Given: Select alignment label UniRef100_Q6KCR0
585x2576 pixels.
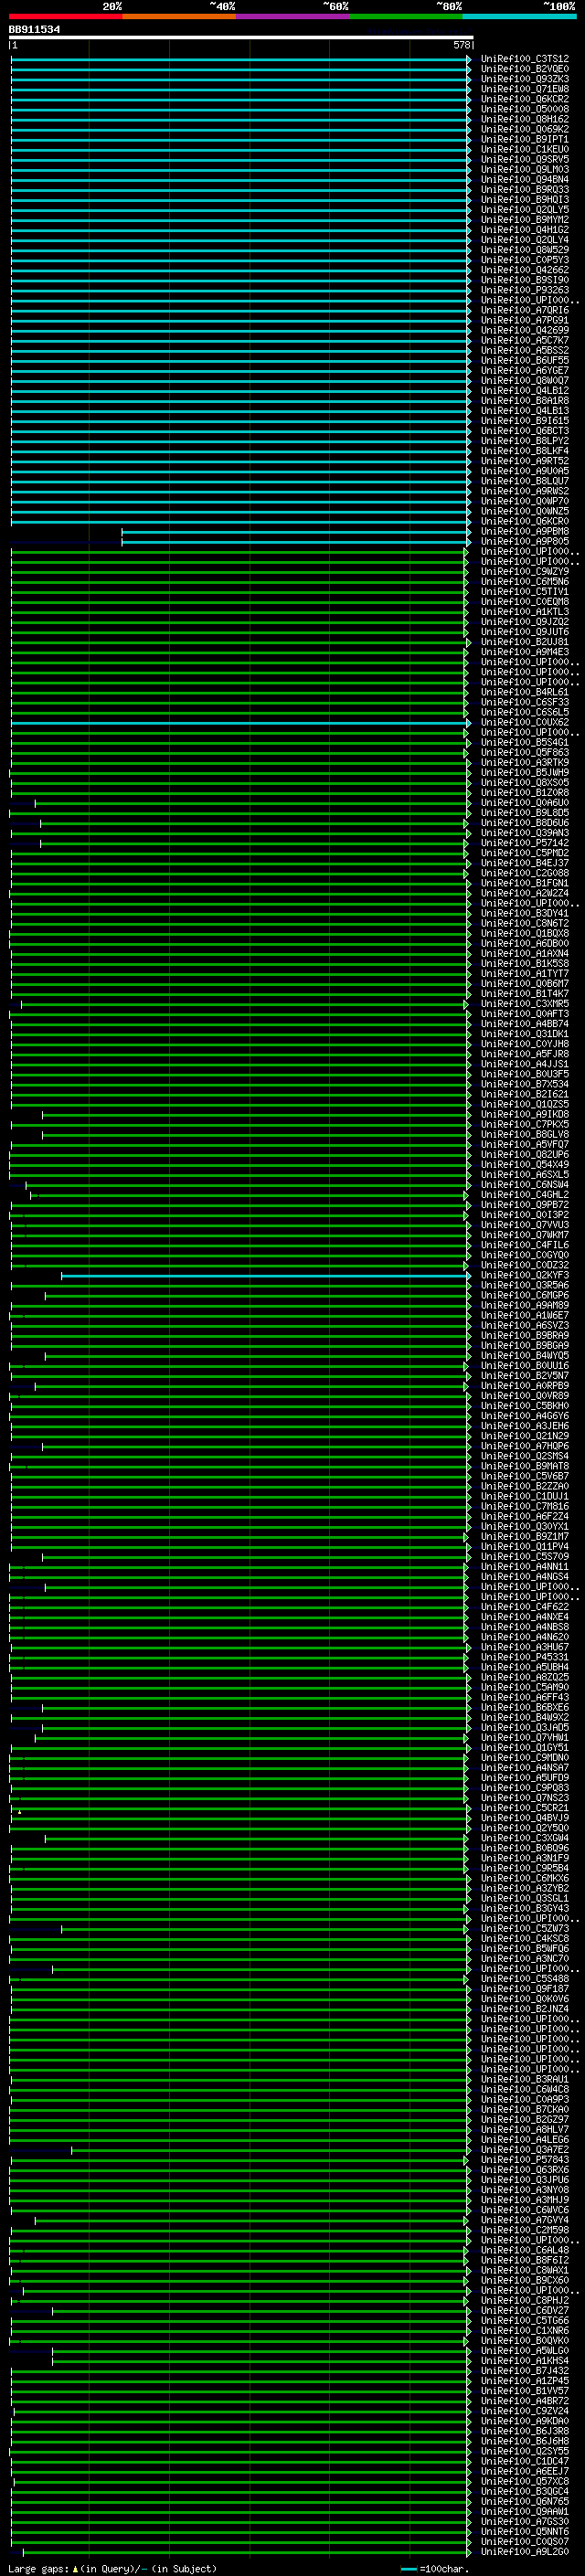Looking at the screenshot, I should click(x=524, y=521).
